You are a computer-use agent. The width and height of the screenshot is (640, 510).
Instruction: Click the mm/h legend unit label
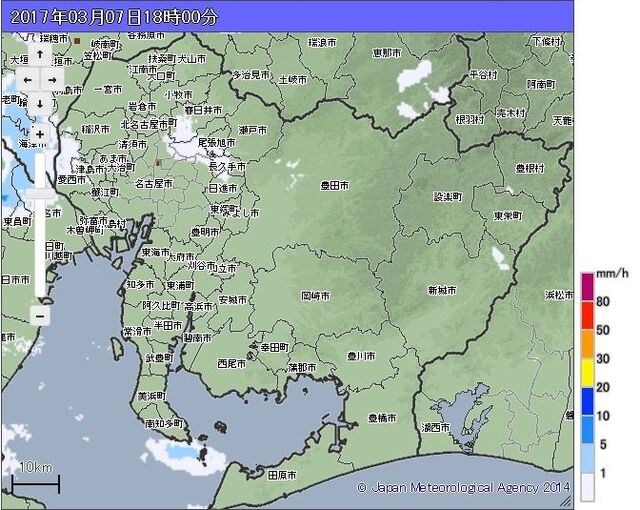(612, 273)
